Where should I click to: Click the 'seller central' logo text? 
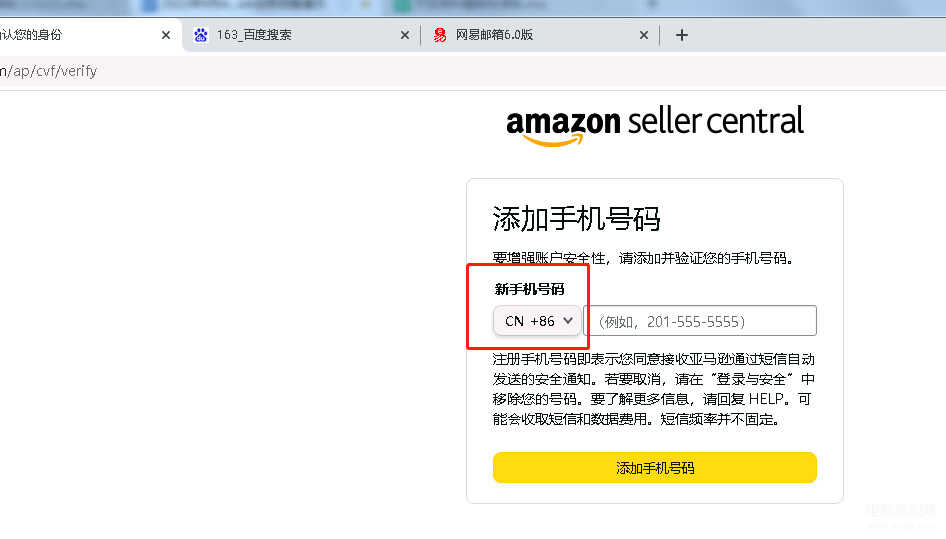[716, 122]
